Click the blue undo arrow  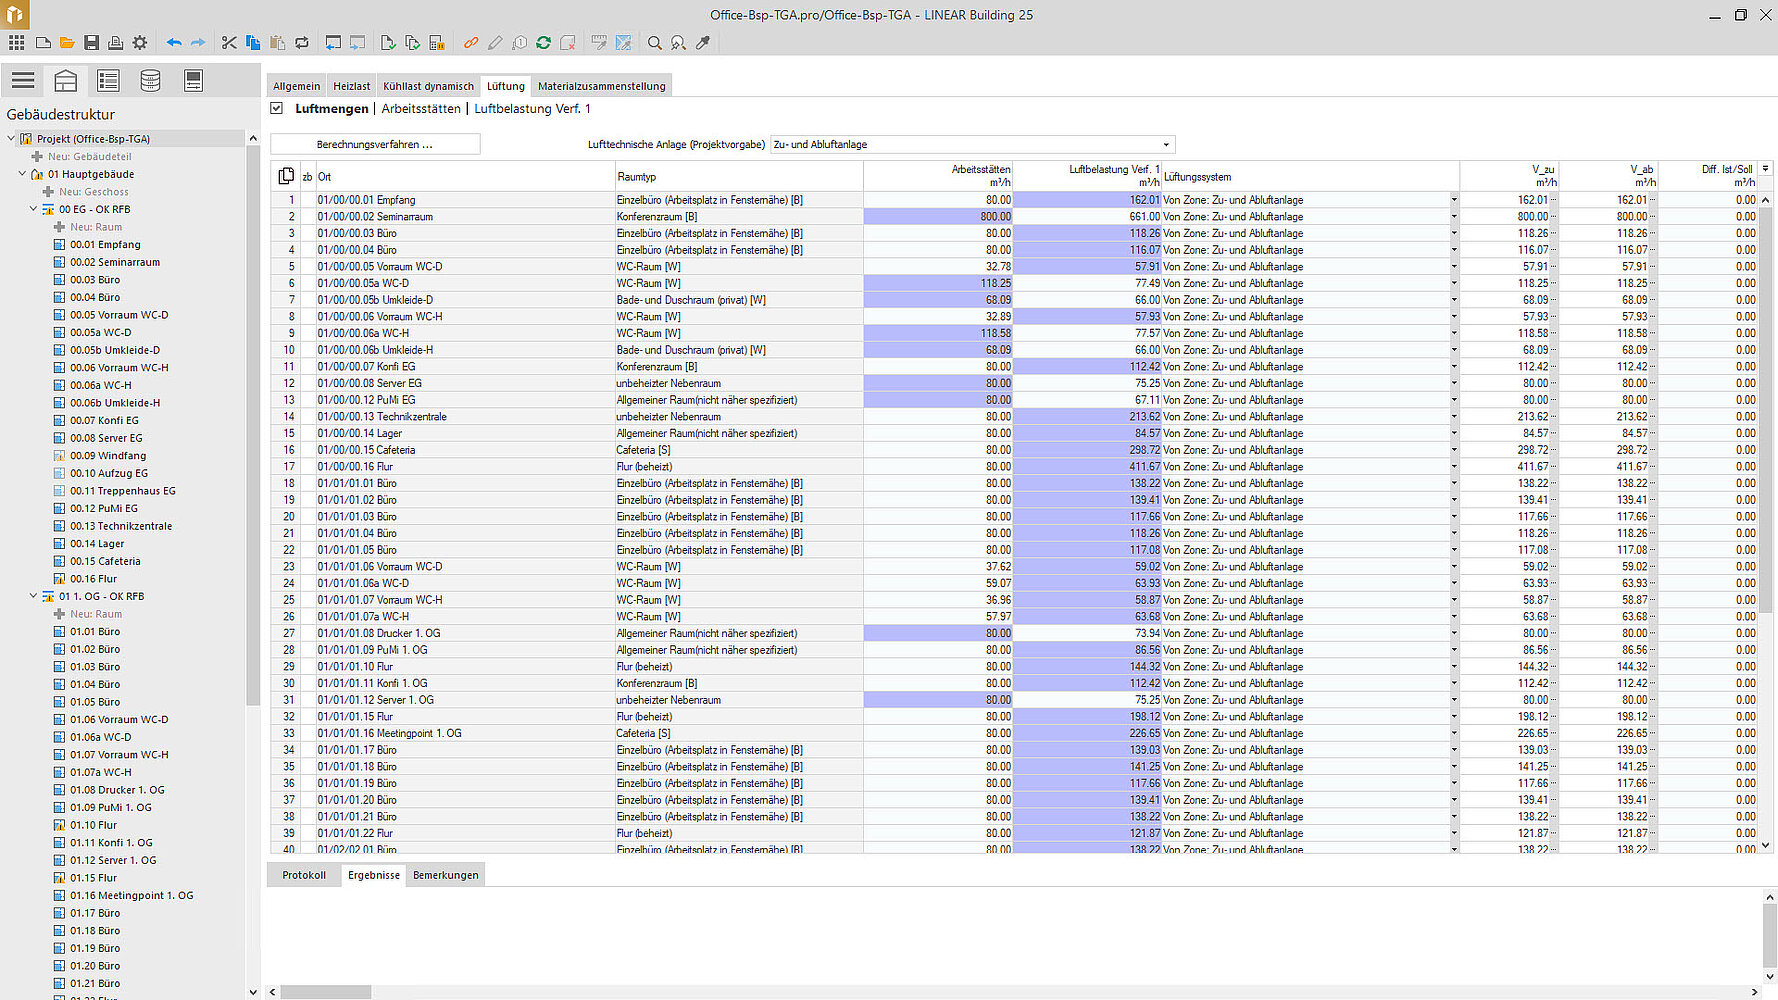pos(174,43)
